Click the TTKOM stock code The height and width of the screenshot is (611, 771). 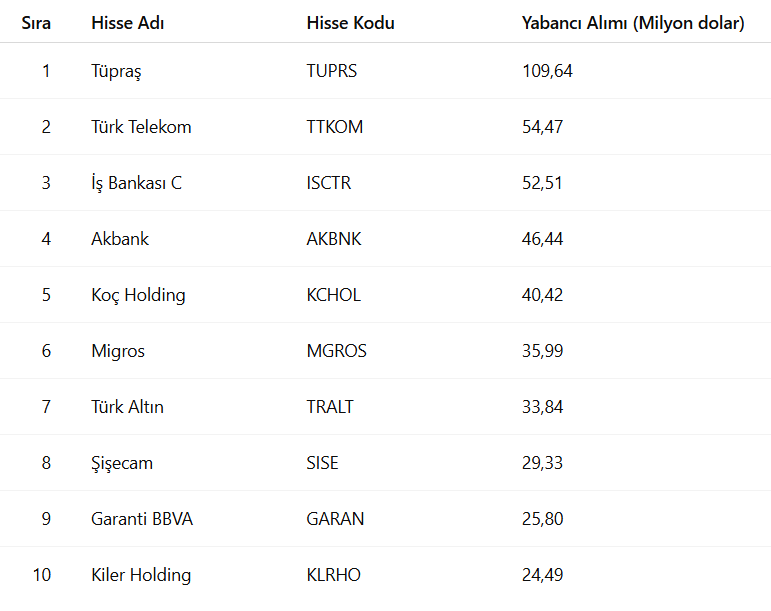[x=335, y=127]
